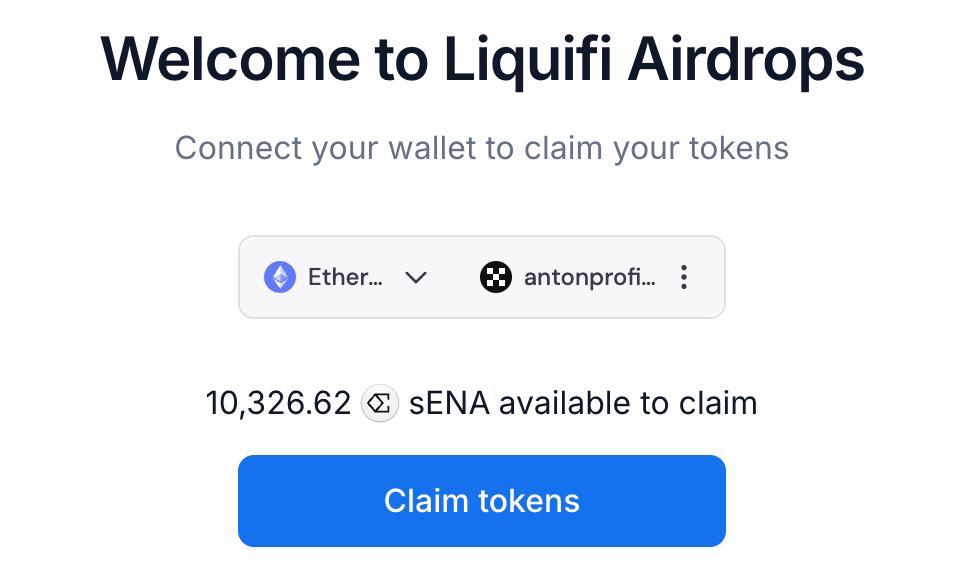Screen dimensions: 972x578
Task: Open the three-dot wallet options menu
Action: click(x=684, y=277)
